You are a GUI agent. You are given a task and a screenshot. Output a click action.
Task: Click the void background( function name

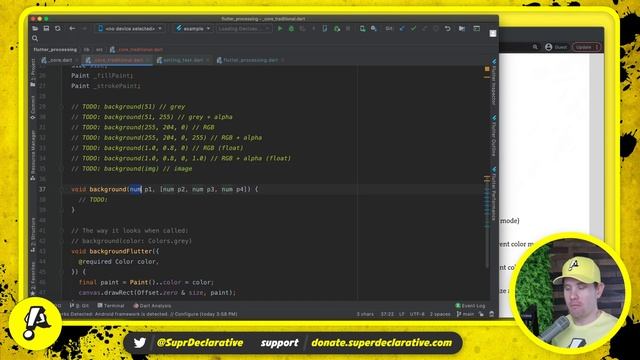(108, 189)
